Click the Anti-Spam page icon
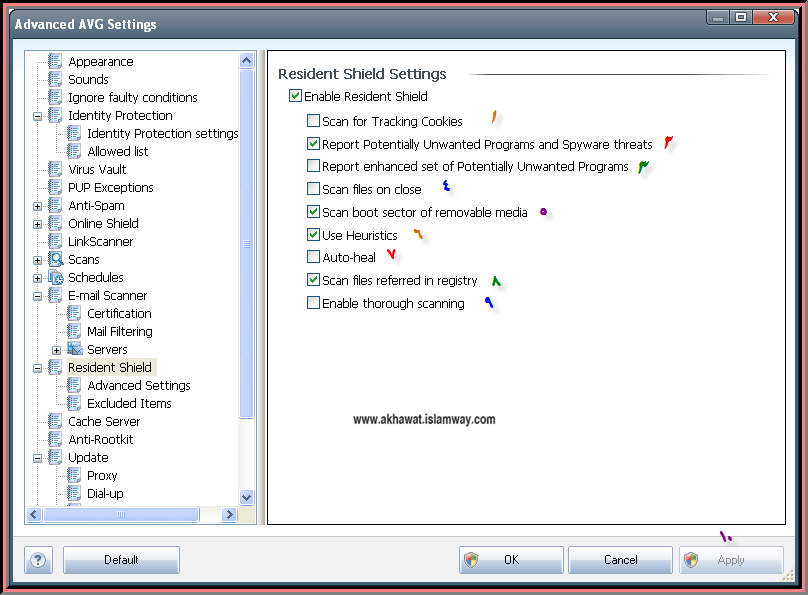Viewport: 808px width, 595px height. [55, 206]
